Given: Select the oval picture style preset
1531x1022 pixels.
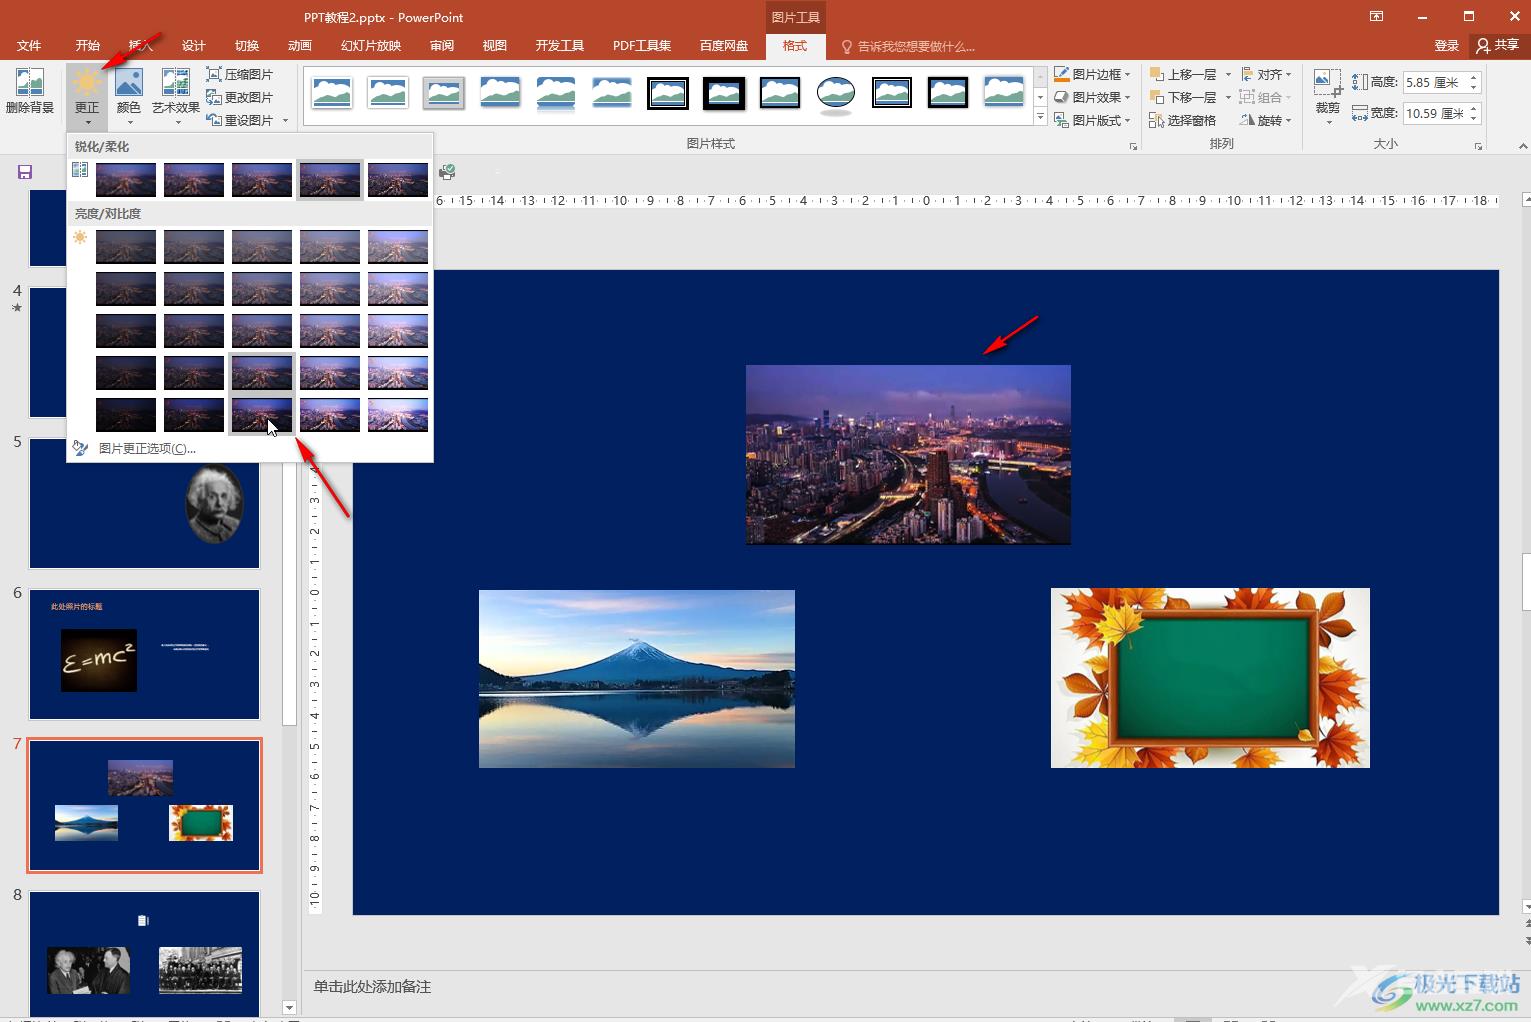Looking at the screenshot, I should coord(835,94).
